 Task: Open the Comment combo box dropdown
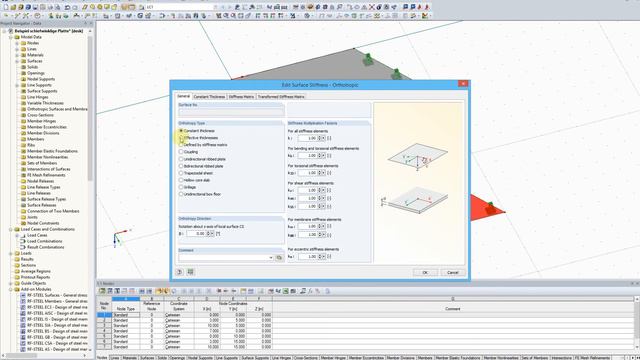pos(271,258)
